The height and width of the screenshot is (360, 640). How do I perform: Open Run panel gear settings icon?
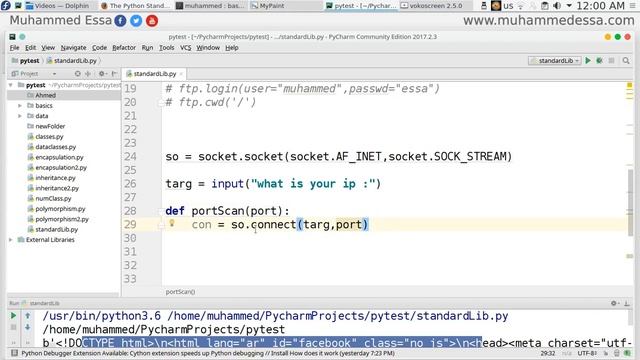tap(614, 303)
